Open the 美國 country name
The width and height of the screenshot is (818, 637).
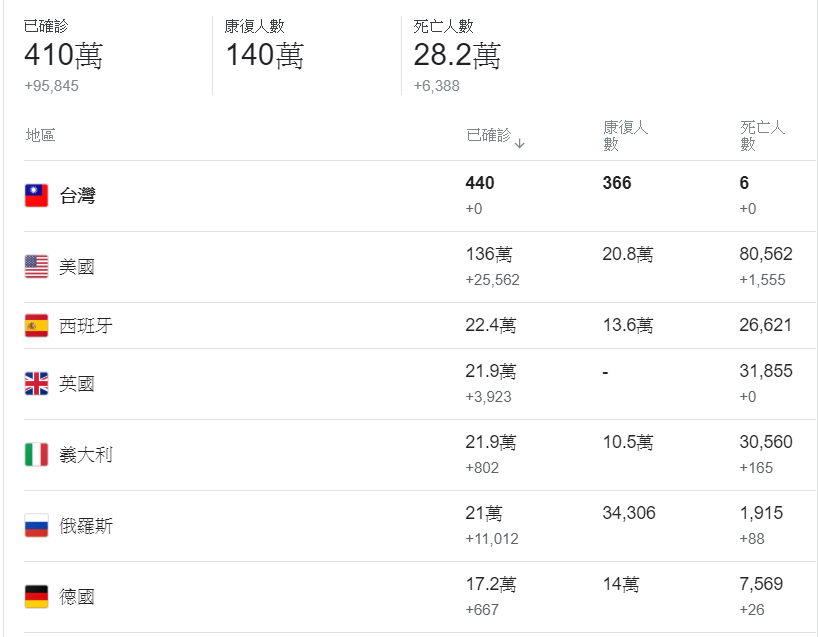coord(77,267)
